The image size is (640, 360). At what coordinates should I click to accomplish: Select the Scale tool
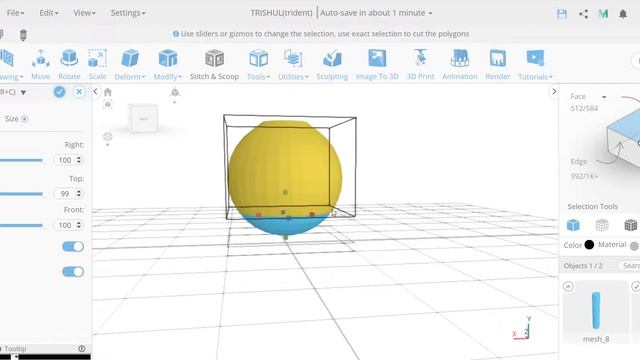click(x=97, y=64)
